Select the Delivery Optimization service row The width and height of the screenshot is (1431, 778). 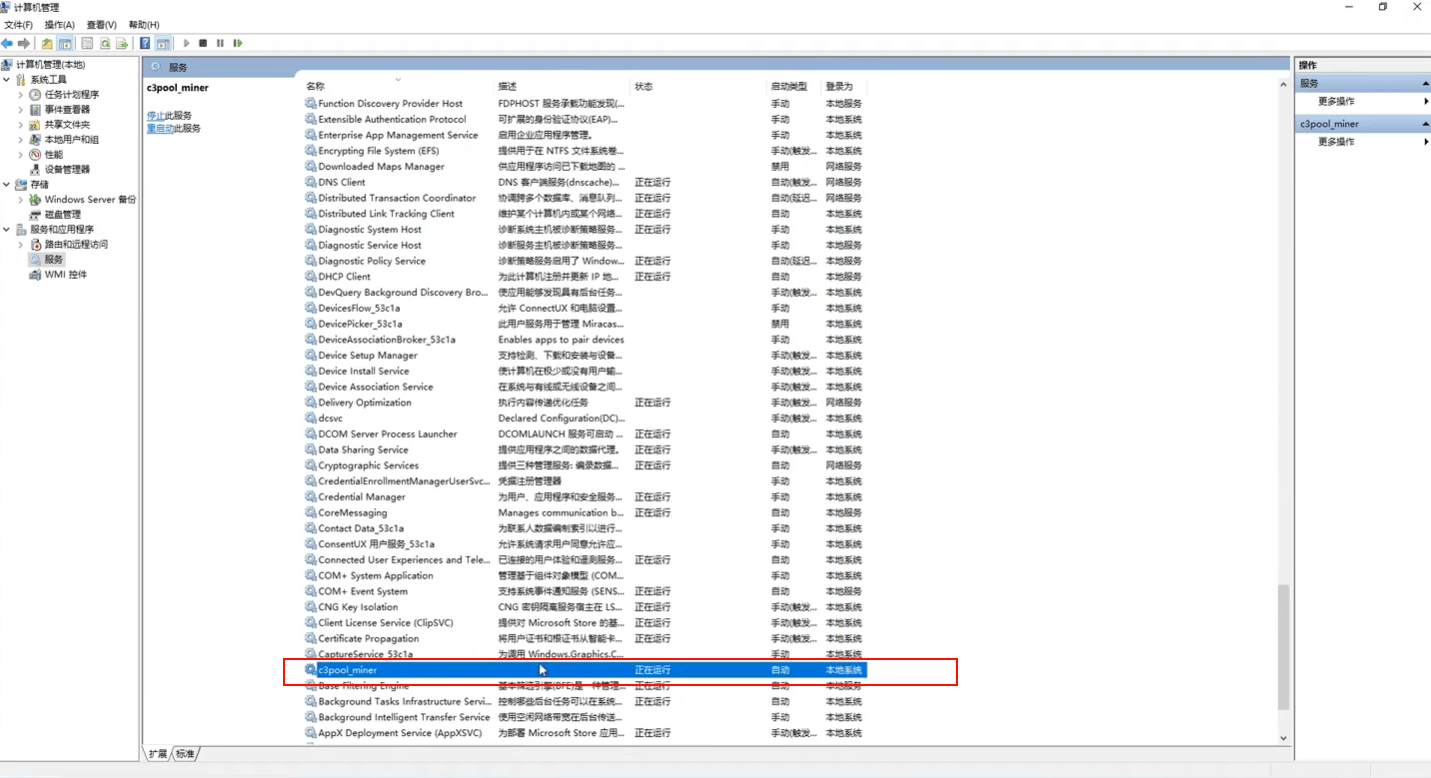pos(584,402)
